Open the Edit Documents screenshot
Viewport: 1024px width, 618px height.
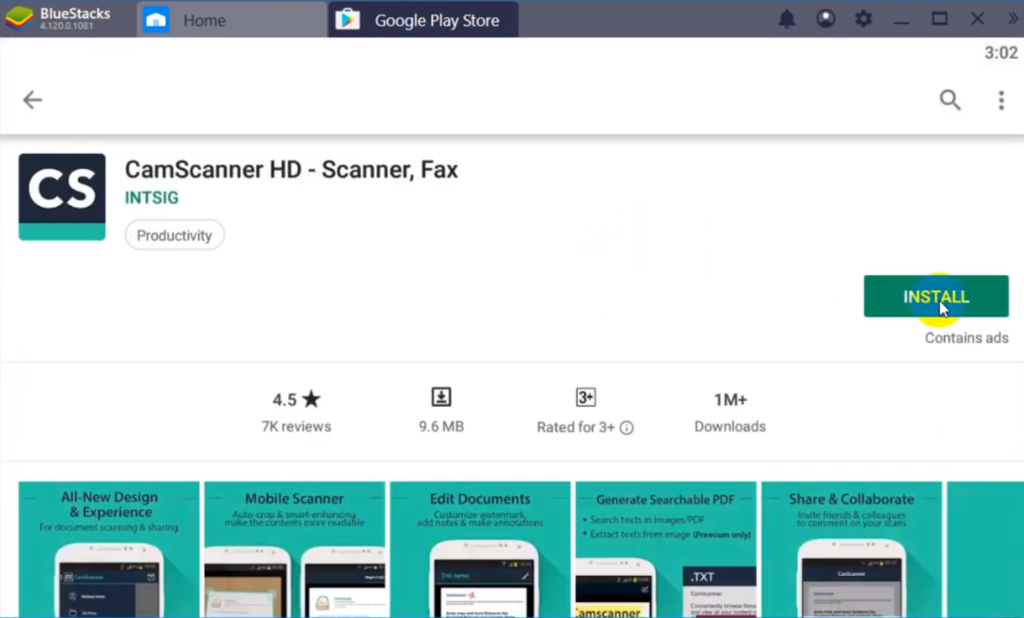tap(480, 549)
